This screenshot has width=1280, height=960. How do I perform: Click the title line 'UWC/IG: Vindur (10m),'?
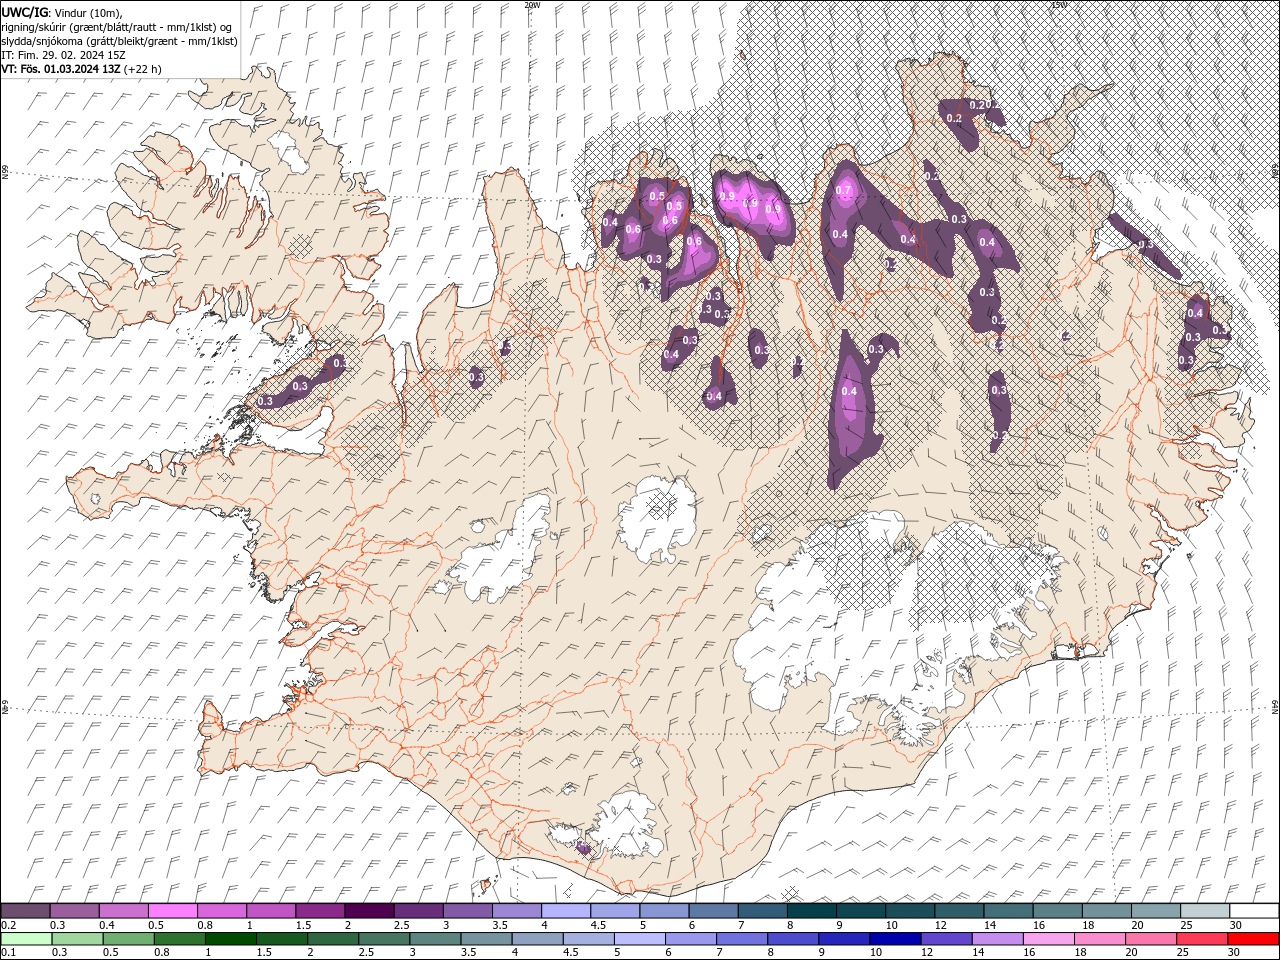(63, 12)
